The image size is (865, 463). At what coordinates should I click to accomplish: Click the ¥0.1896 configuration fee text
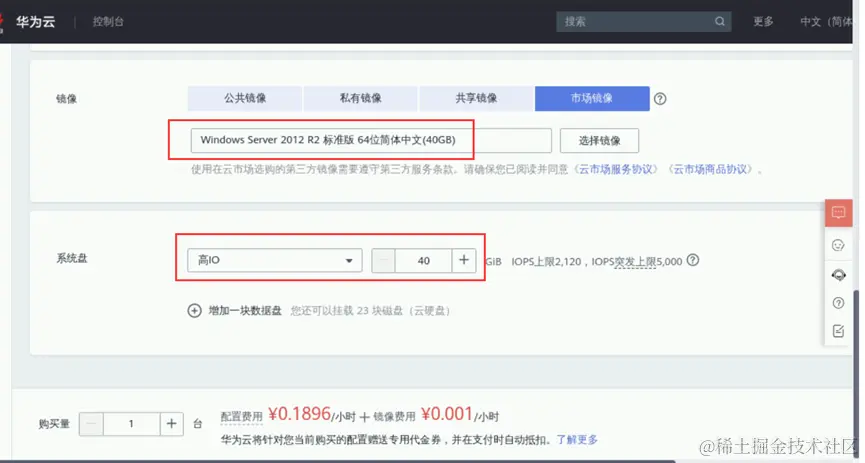(x=299, y=414)
